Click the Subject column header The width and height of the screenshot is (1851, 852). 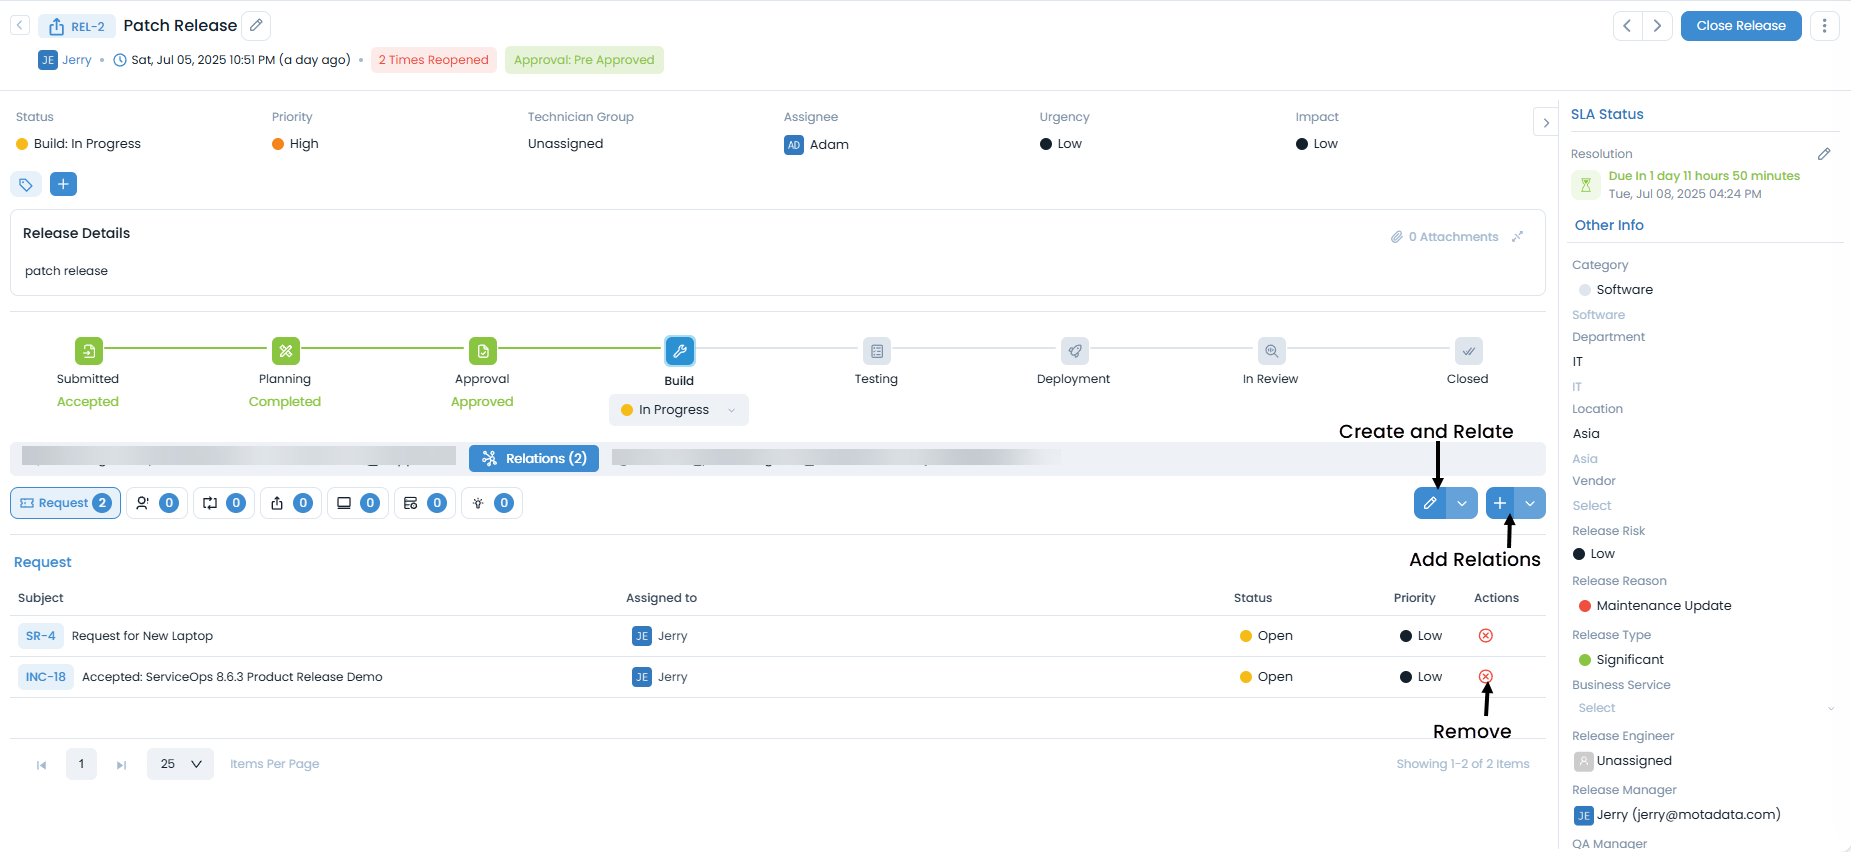(41, 598)
